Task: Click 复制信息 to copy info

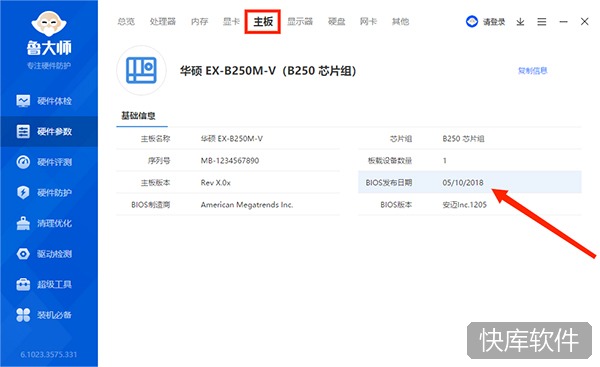Action: coord(532,70)
